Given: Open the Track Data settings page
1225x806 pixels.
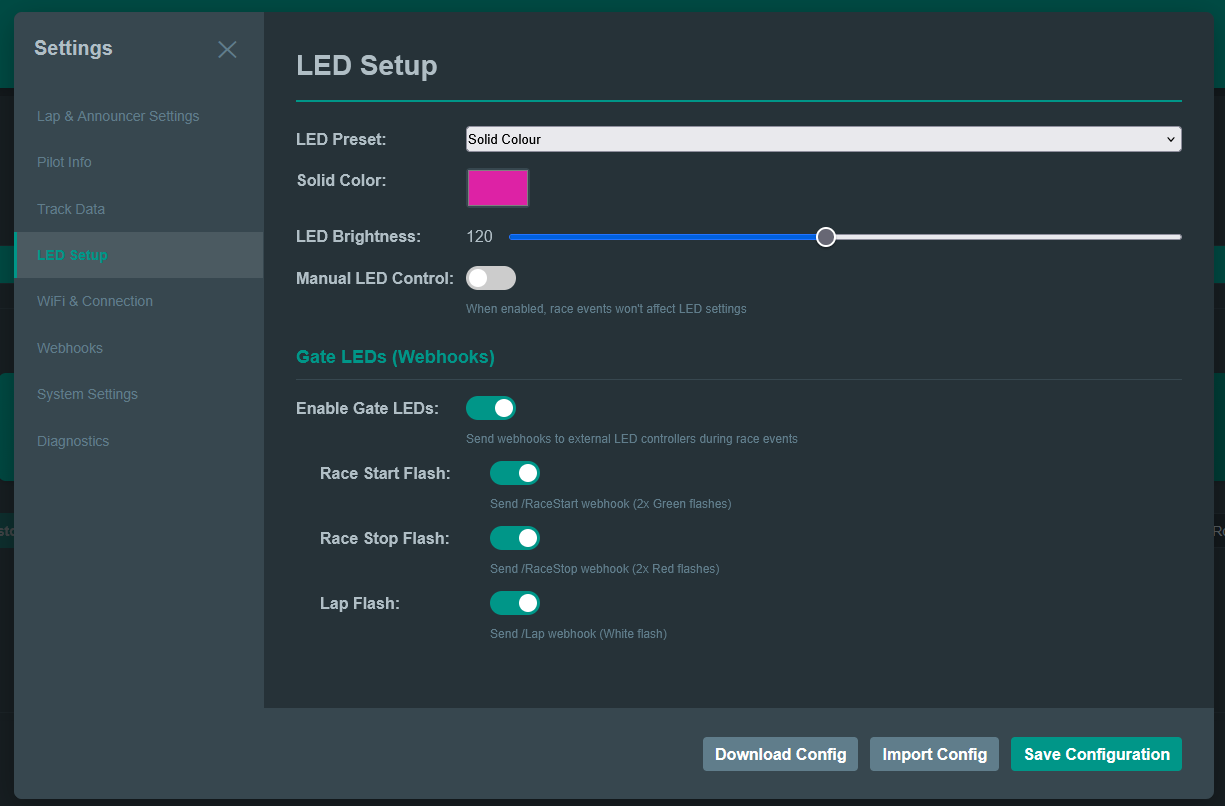Looking at the screenshot, I should [x=71, y=209].
